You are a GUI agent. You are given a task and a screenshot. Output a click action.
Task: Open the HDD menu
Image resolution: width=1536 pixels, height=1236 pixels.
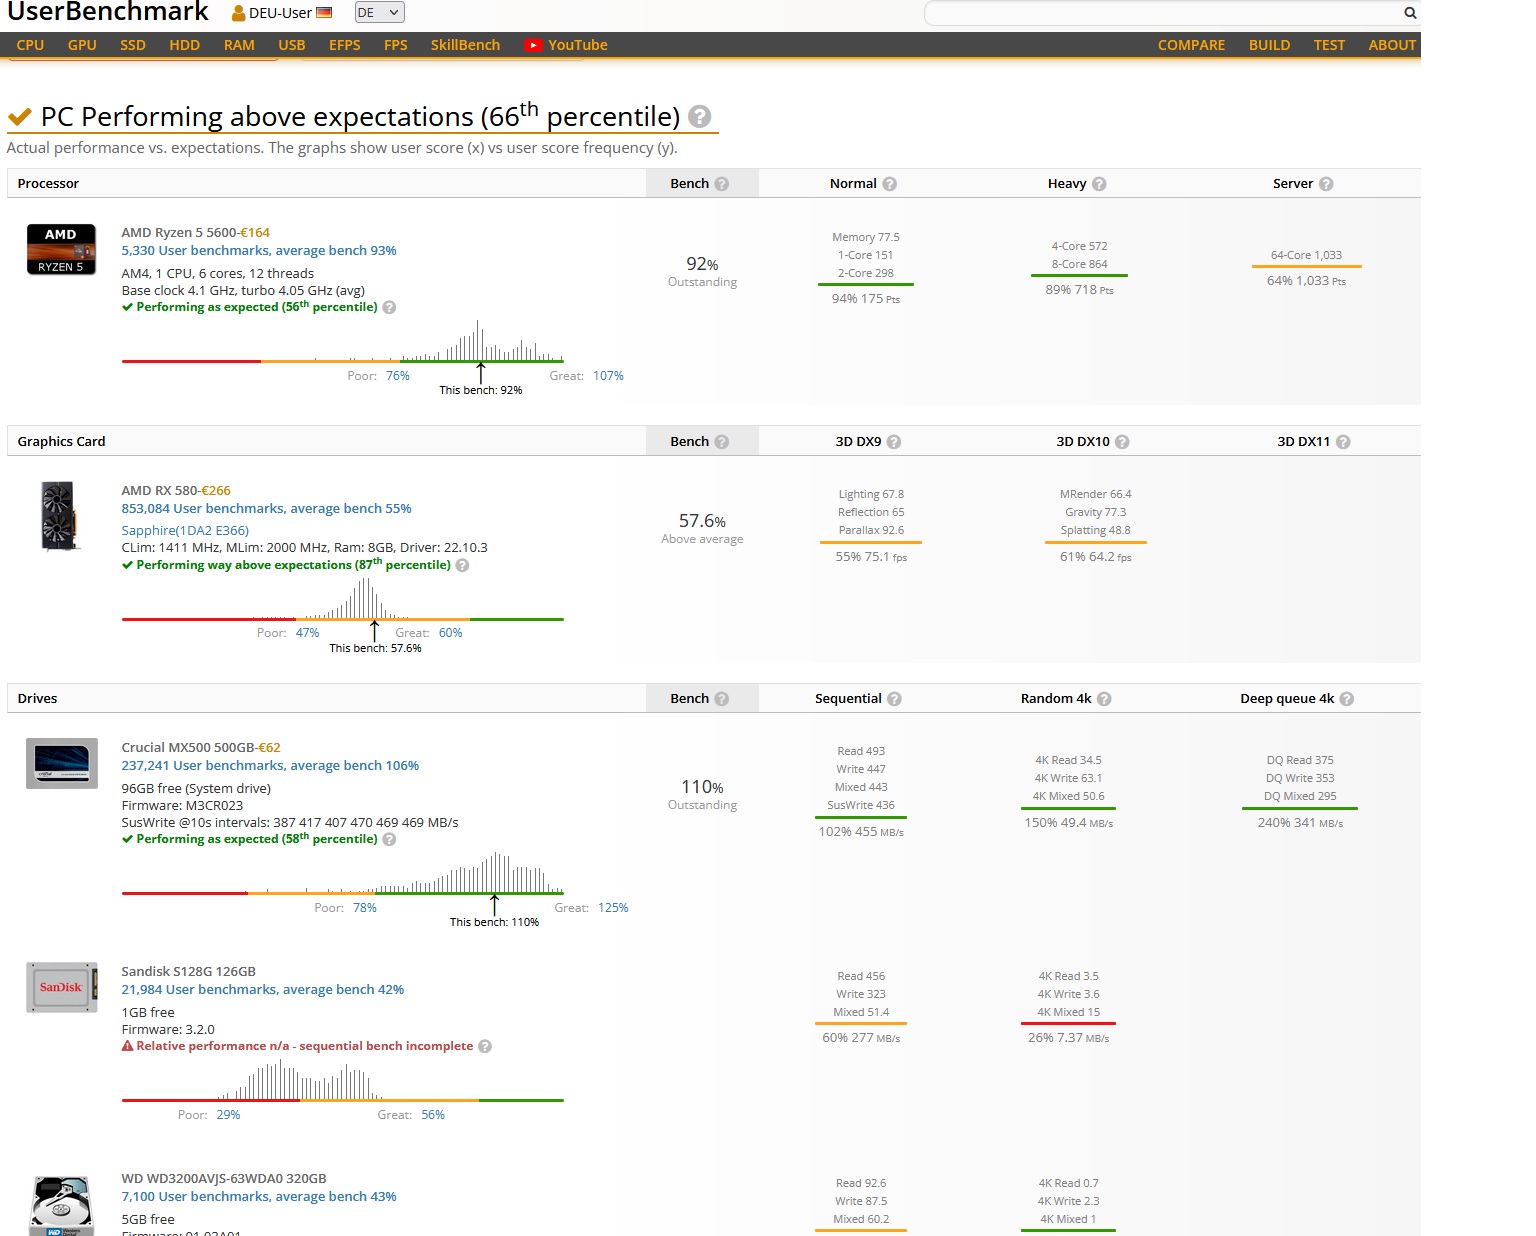click(x=184, y=45)
